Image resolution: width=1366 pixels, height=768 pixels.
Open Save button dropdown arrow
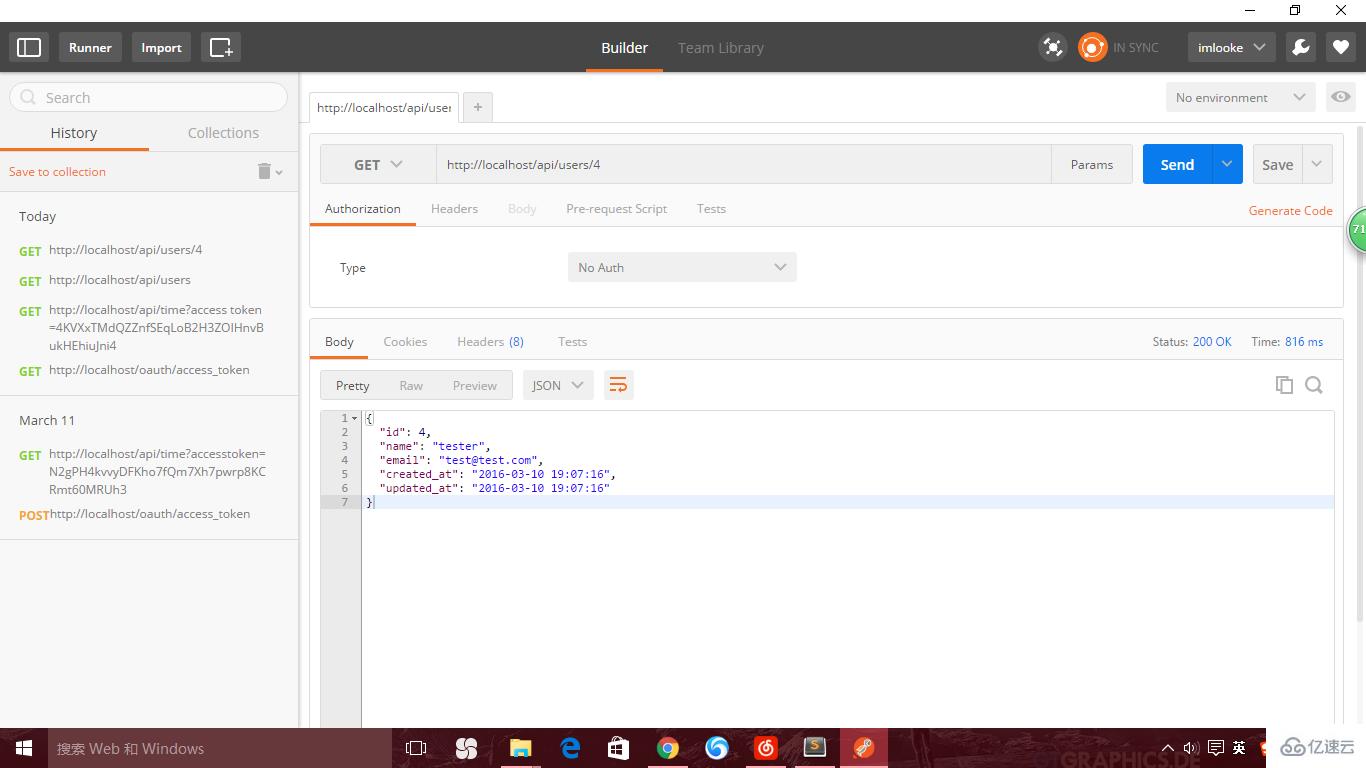click(1317, 164)
